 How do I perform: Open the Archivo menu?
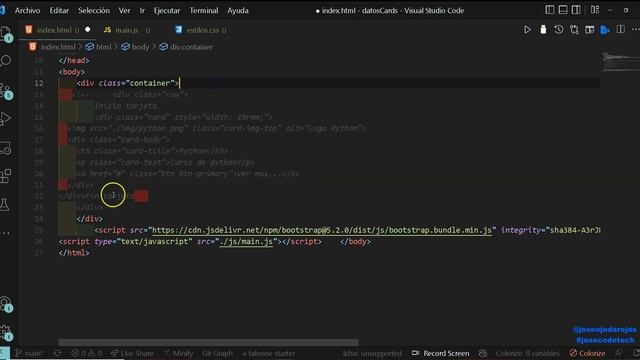point(27,11)
